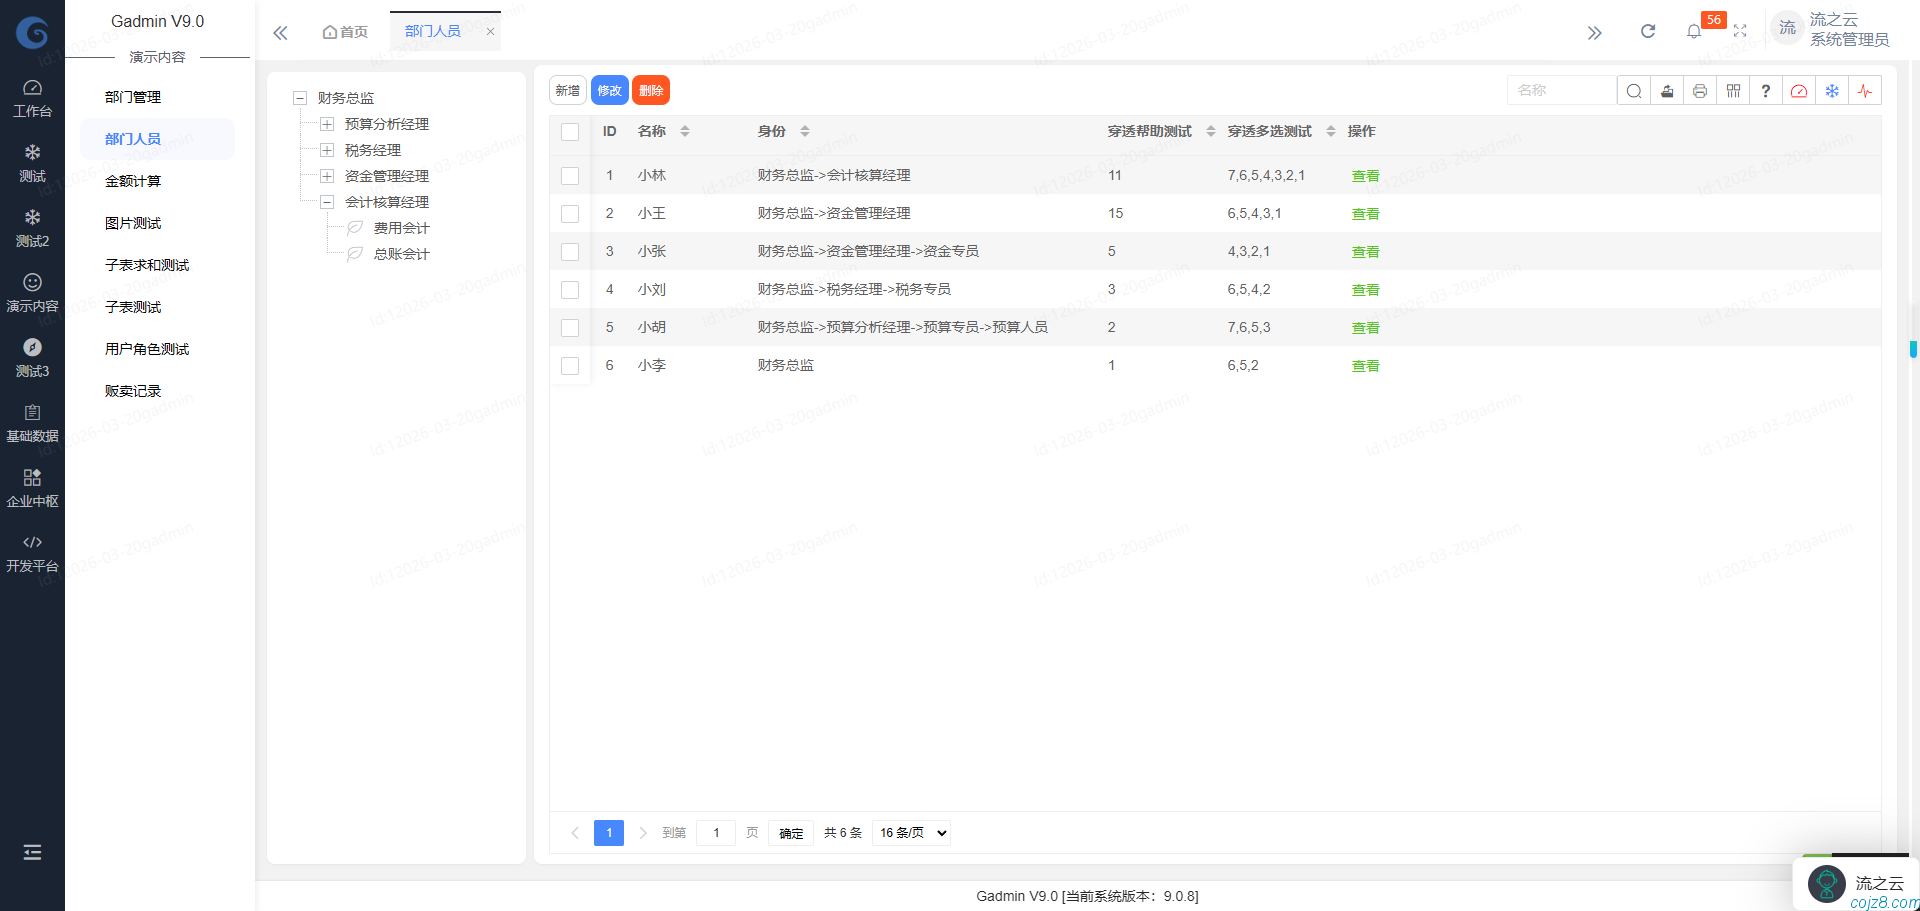The image size is (1920, 911).
Task: Switch to the 首页 tab
Action: pyautogui.click(x=345, y=31)
